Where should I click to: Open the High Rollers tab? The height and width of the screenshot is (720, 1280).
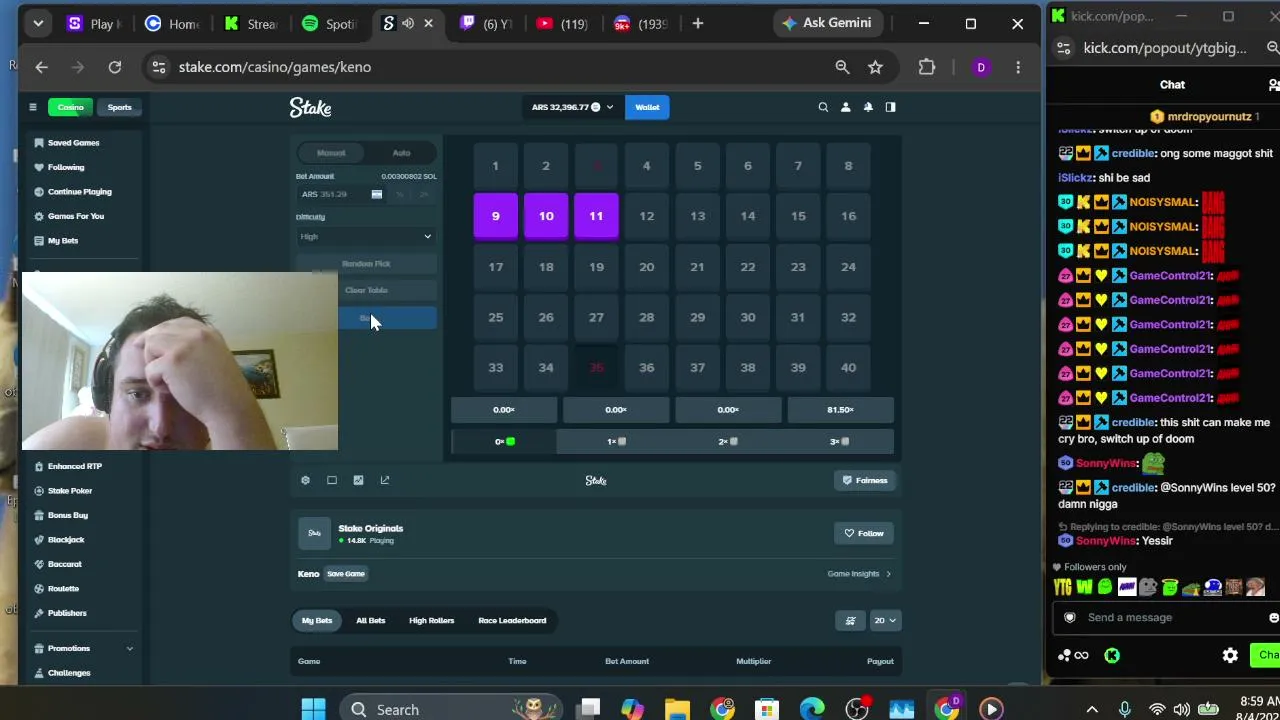[x=431, y=621]
